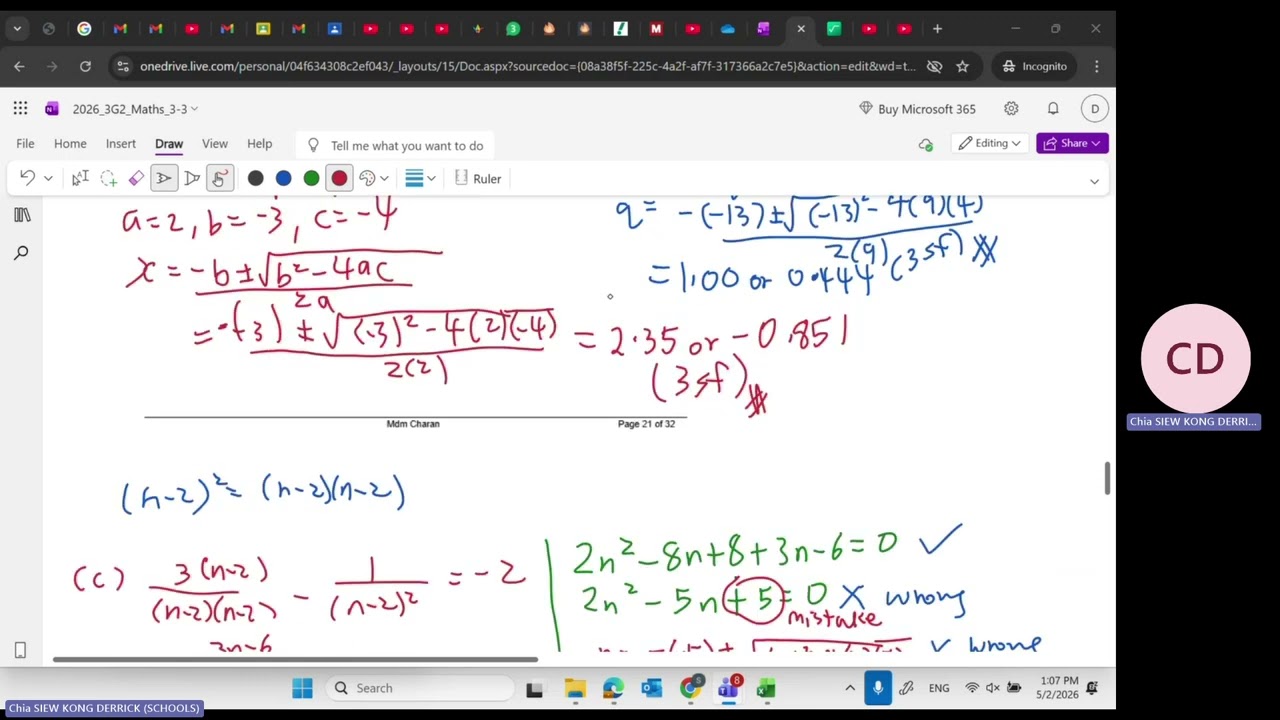Expand the ribbon display options chevron
This screenshot has height=720, width=1280.
point(1094,181)
